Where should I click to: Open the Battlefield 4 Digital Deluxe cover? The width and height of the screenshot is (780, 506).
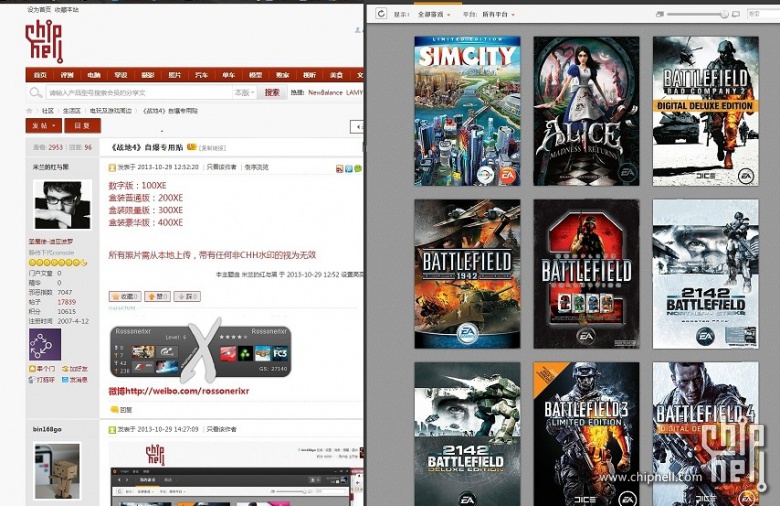[x=706, y=434]
